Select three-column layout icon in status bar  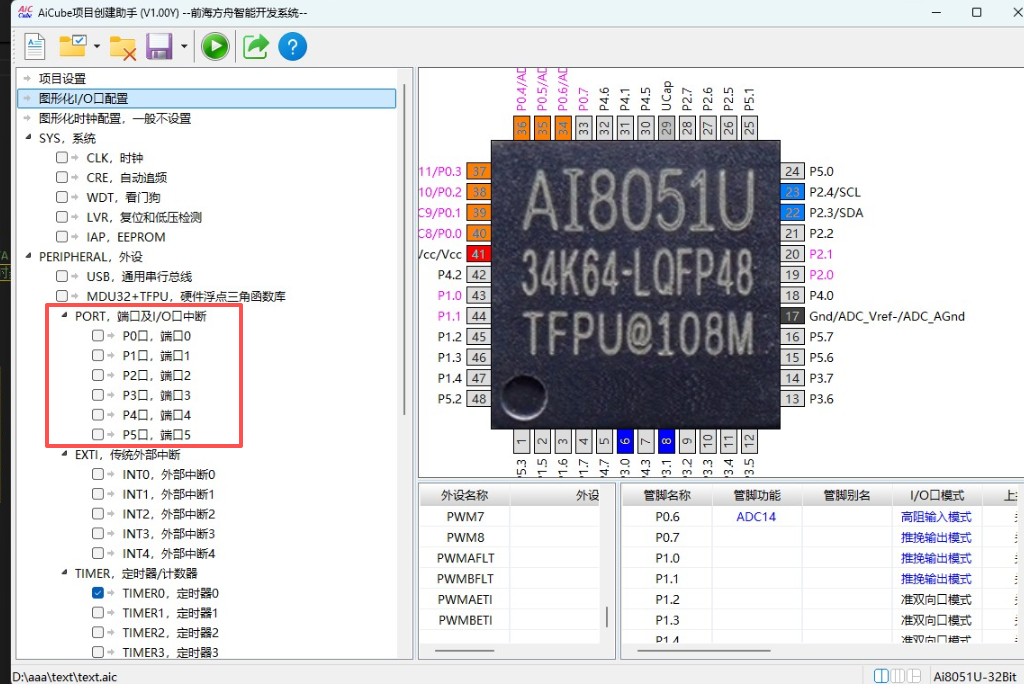898,675
